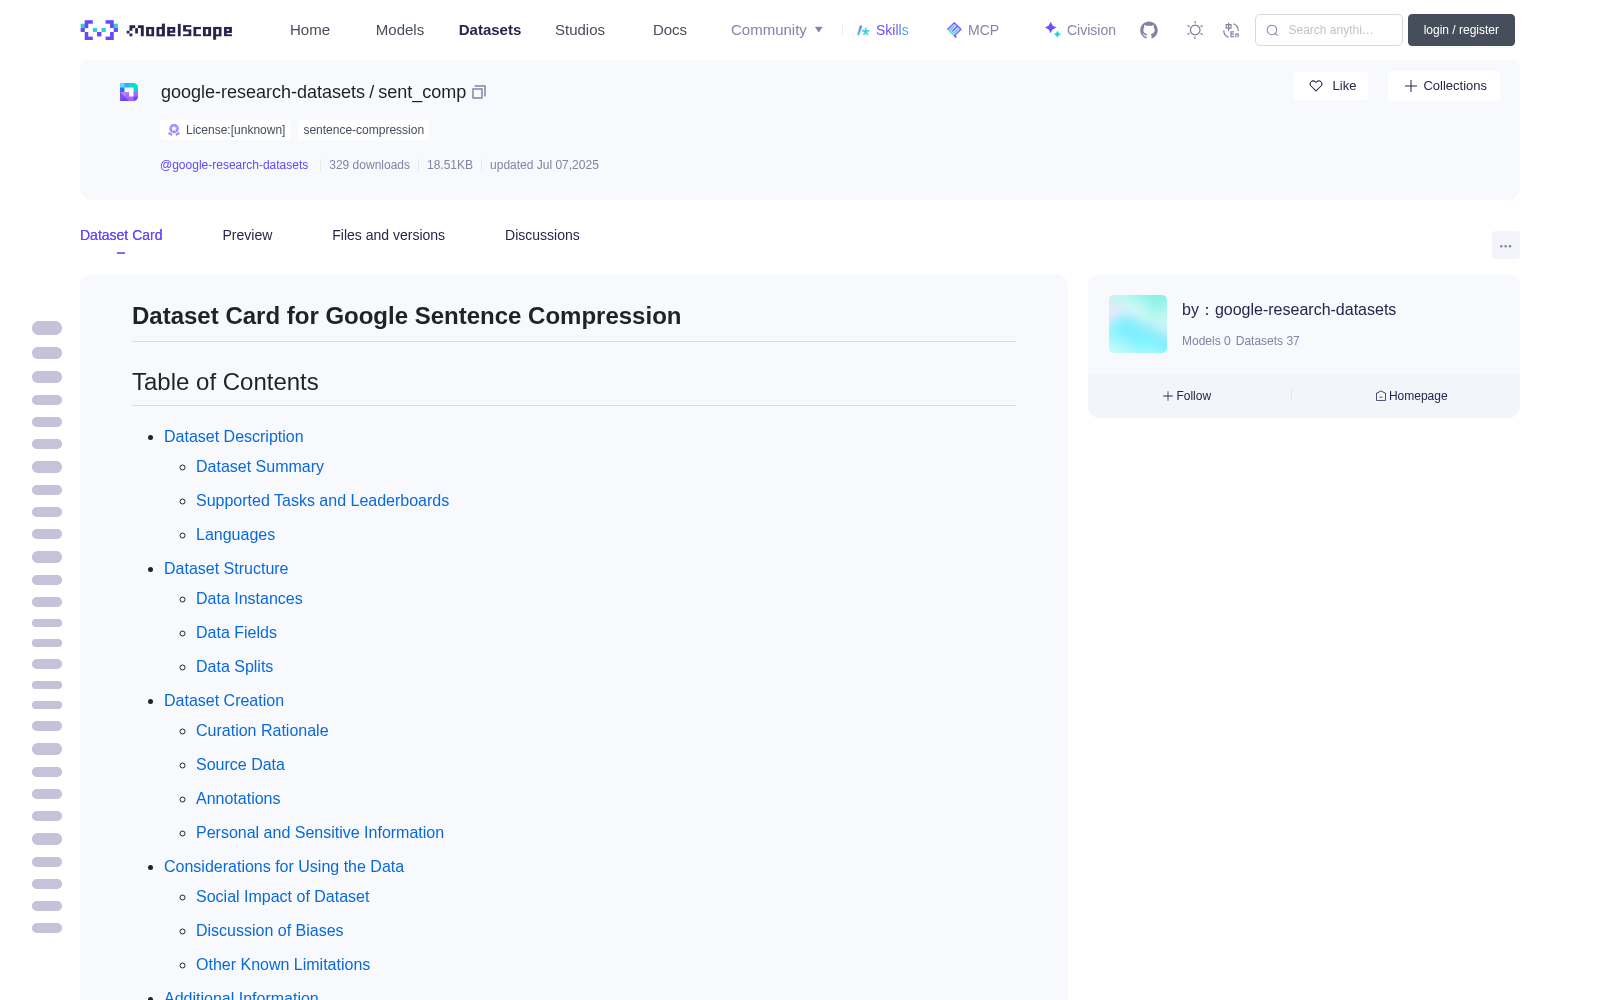Image resolution: width=1600 pixels, height=1000 pixels.
Task: Open the Civision link
Action: tap(1080, 30)
